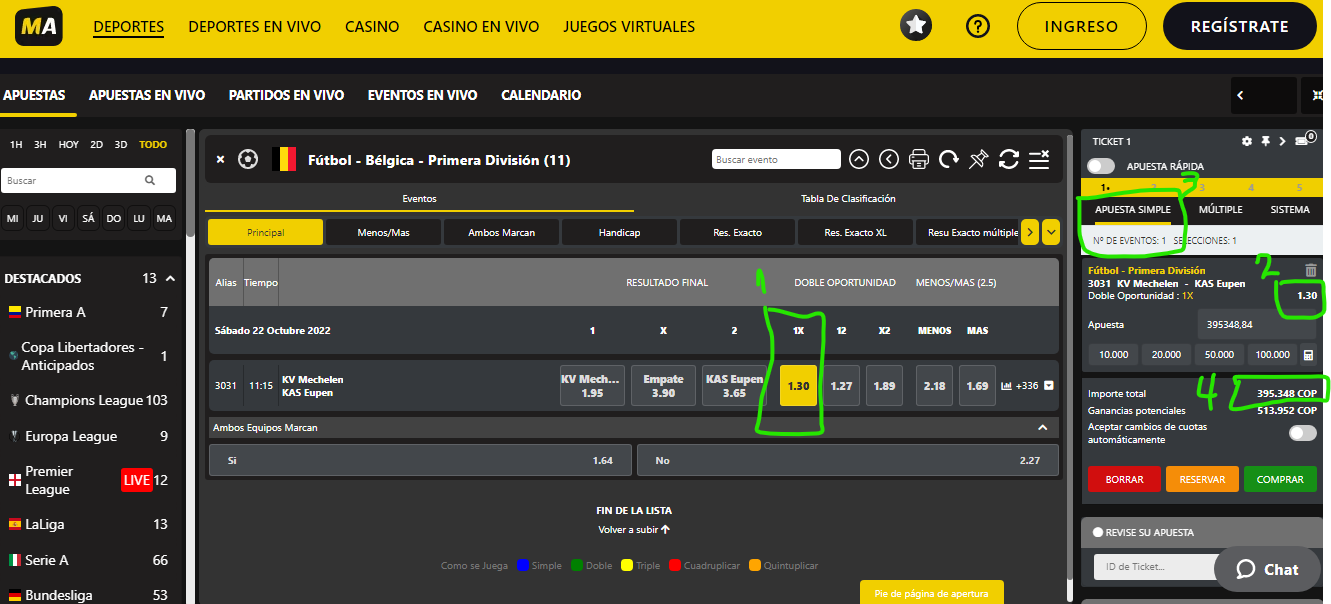Toggle the Apuesta Rápida switch
Screen dimensions: 1331x604
(x=1101, y=166)
